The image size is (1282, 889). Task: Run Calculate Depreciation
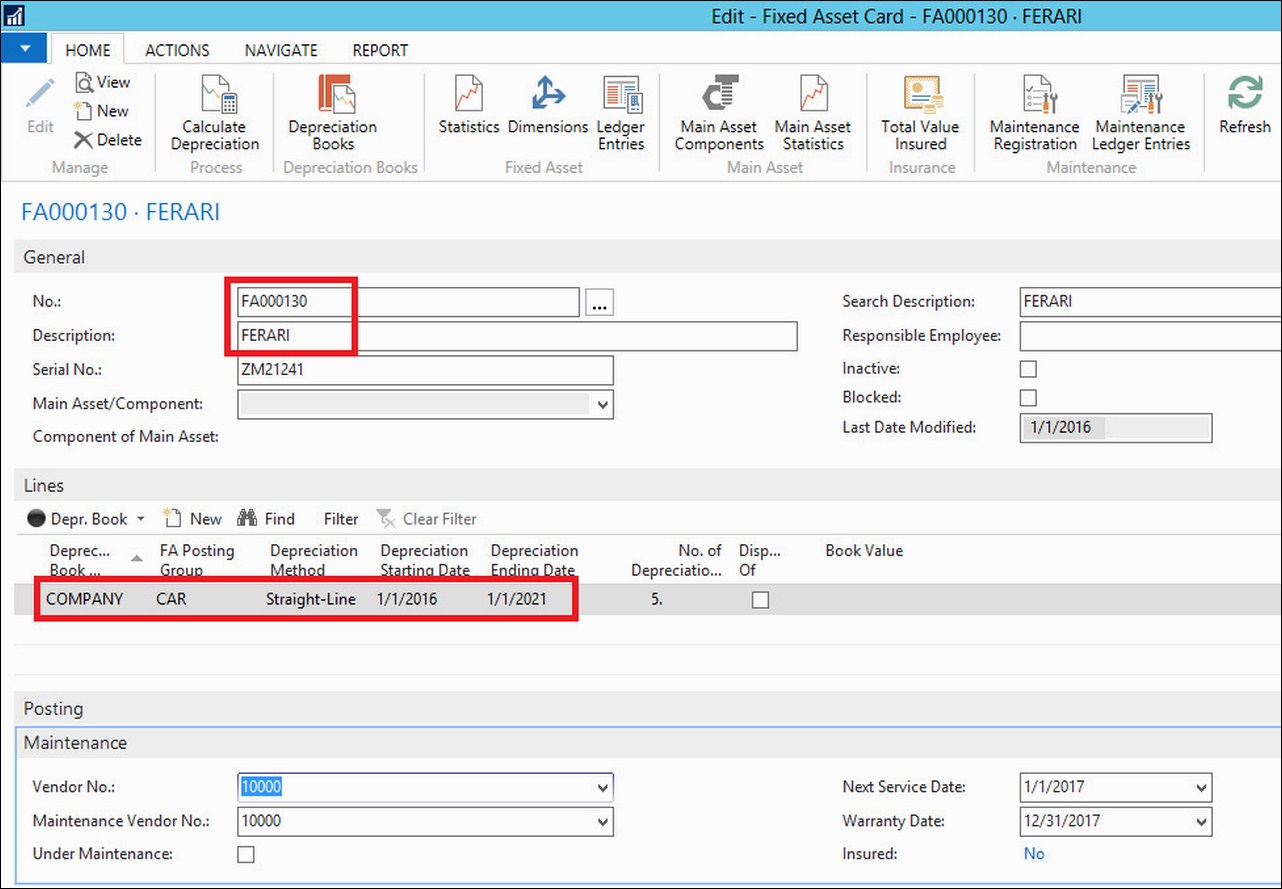pyautogui.click(x=215, y=112)
